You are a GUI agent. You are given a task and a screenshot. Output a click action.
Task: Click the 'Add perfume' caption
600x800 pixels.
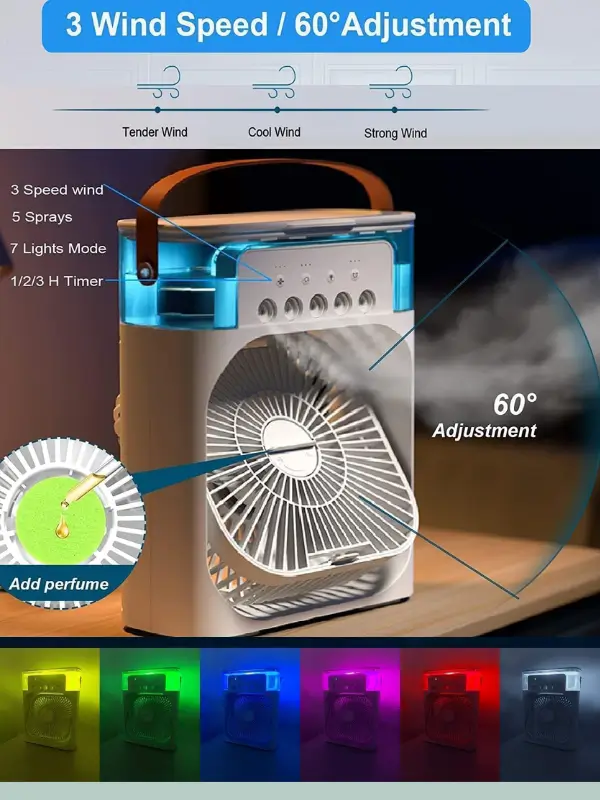click(59, 584)
